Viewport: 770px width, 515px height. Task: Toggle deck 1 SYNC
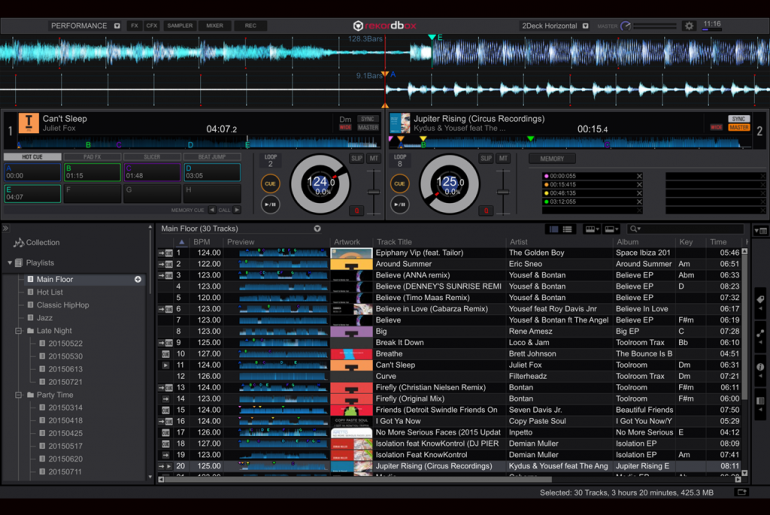click(x=367, y=119)
